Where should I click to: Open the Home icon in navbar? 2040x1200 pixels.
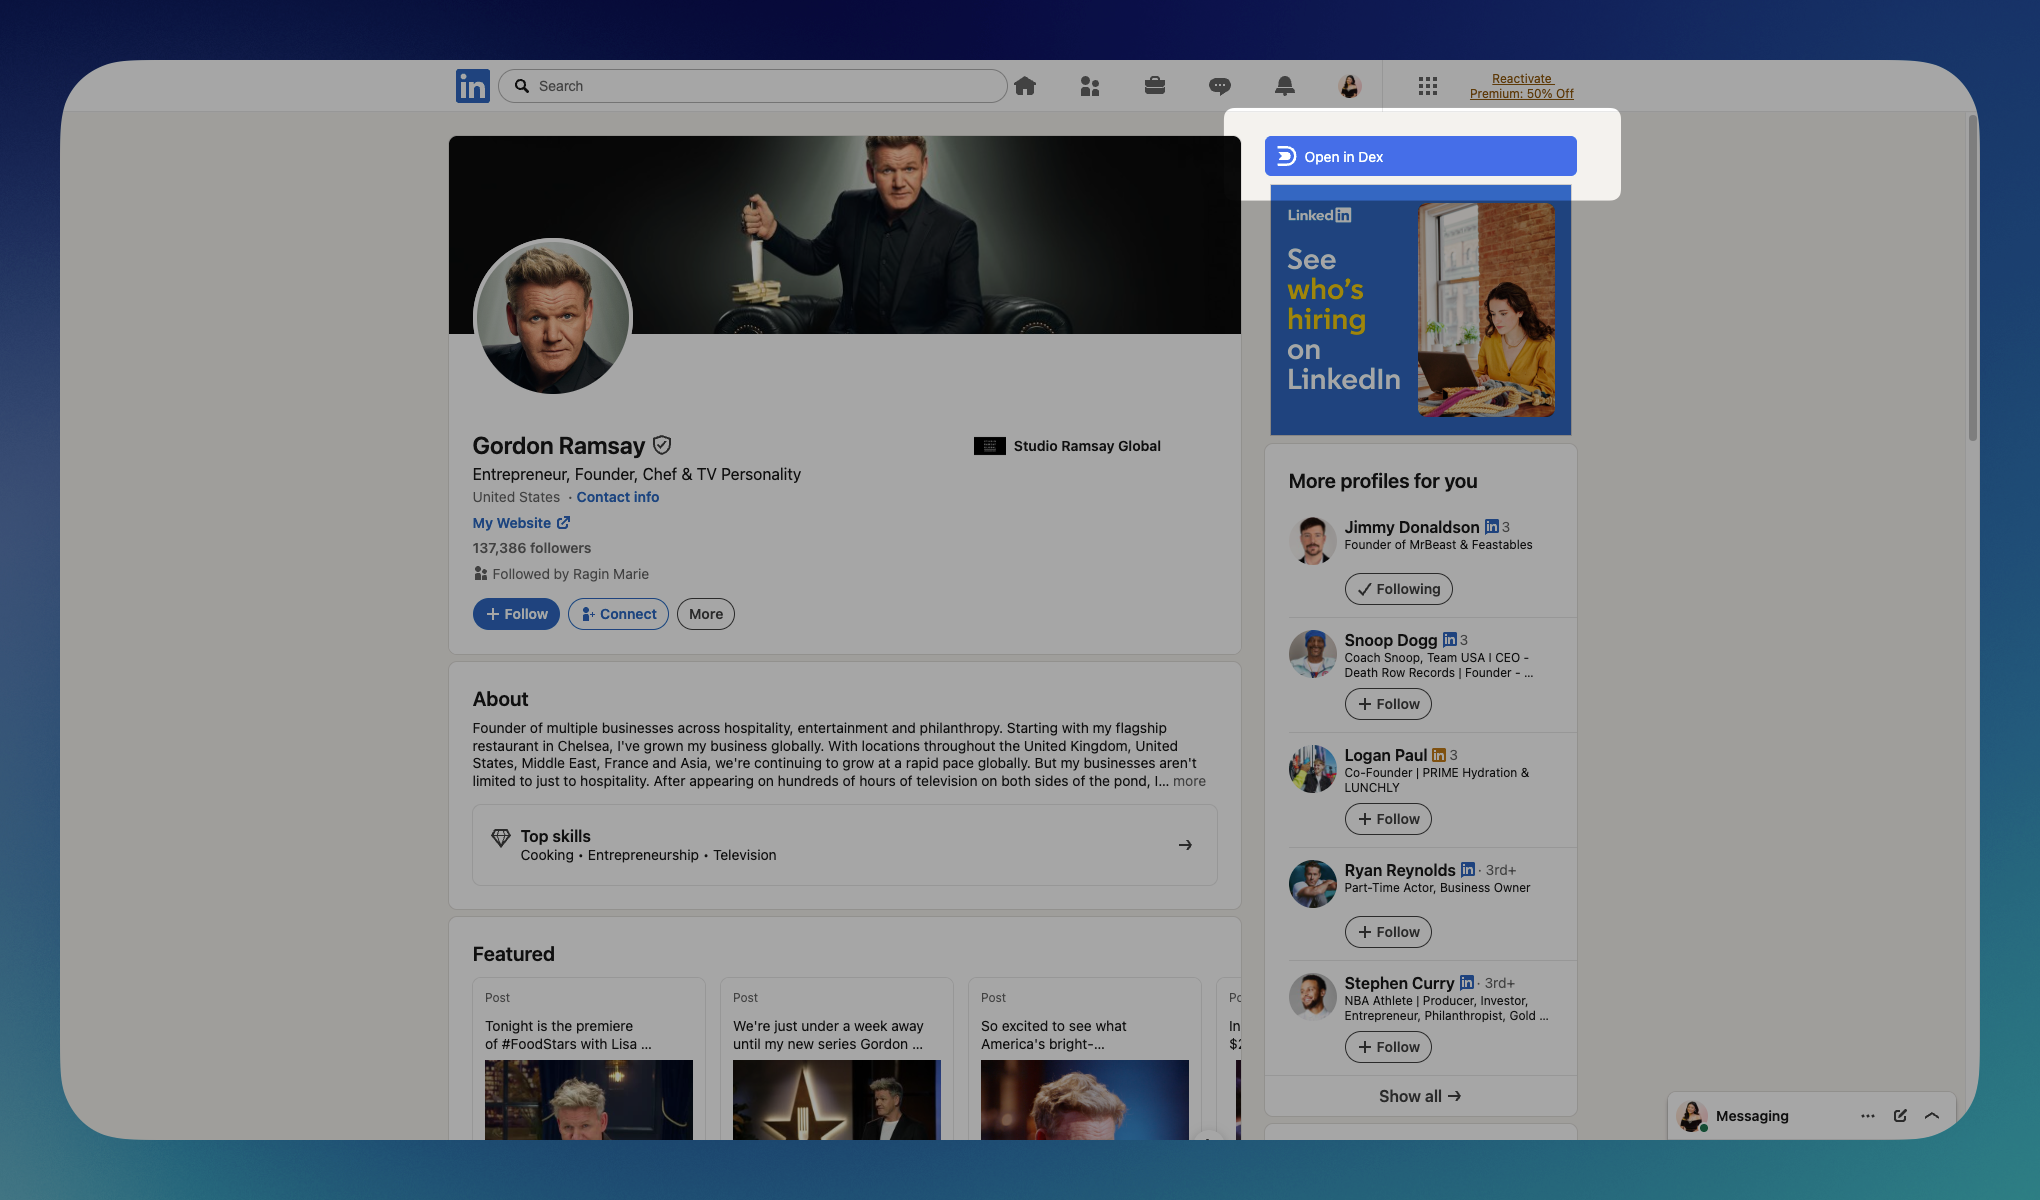pyautogui.click(x=1025, y=86)
